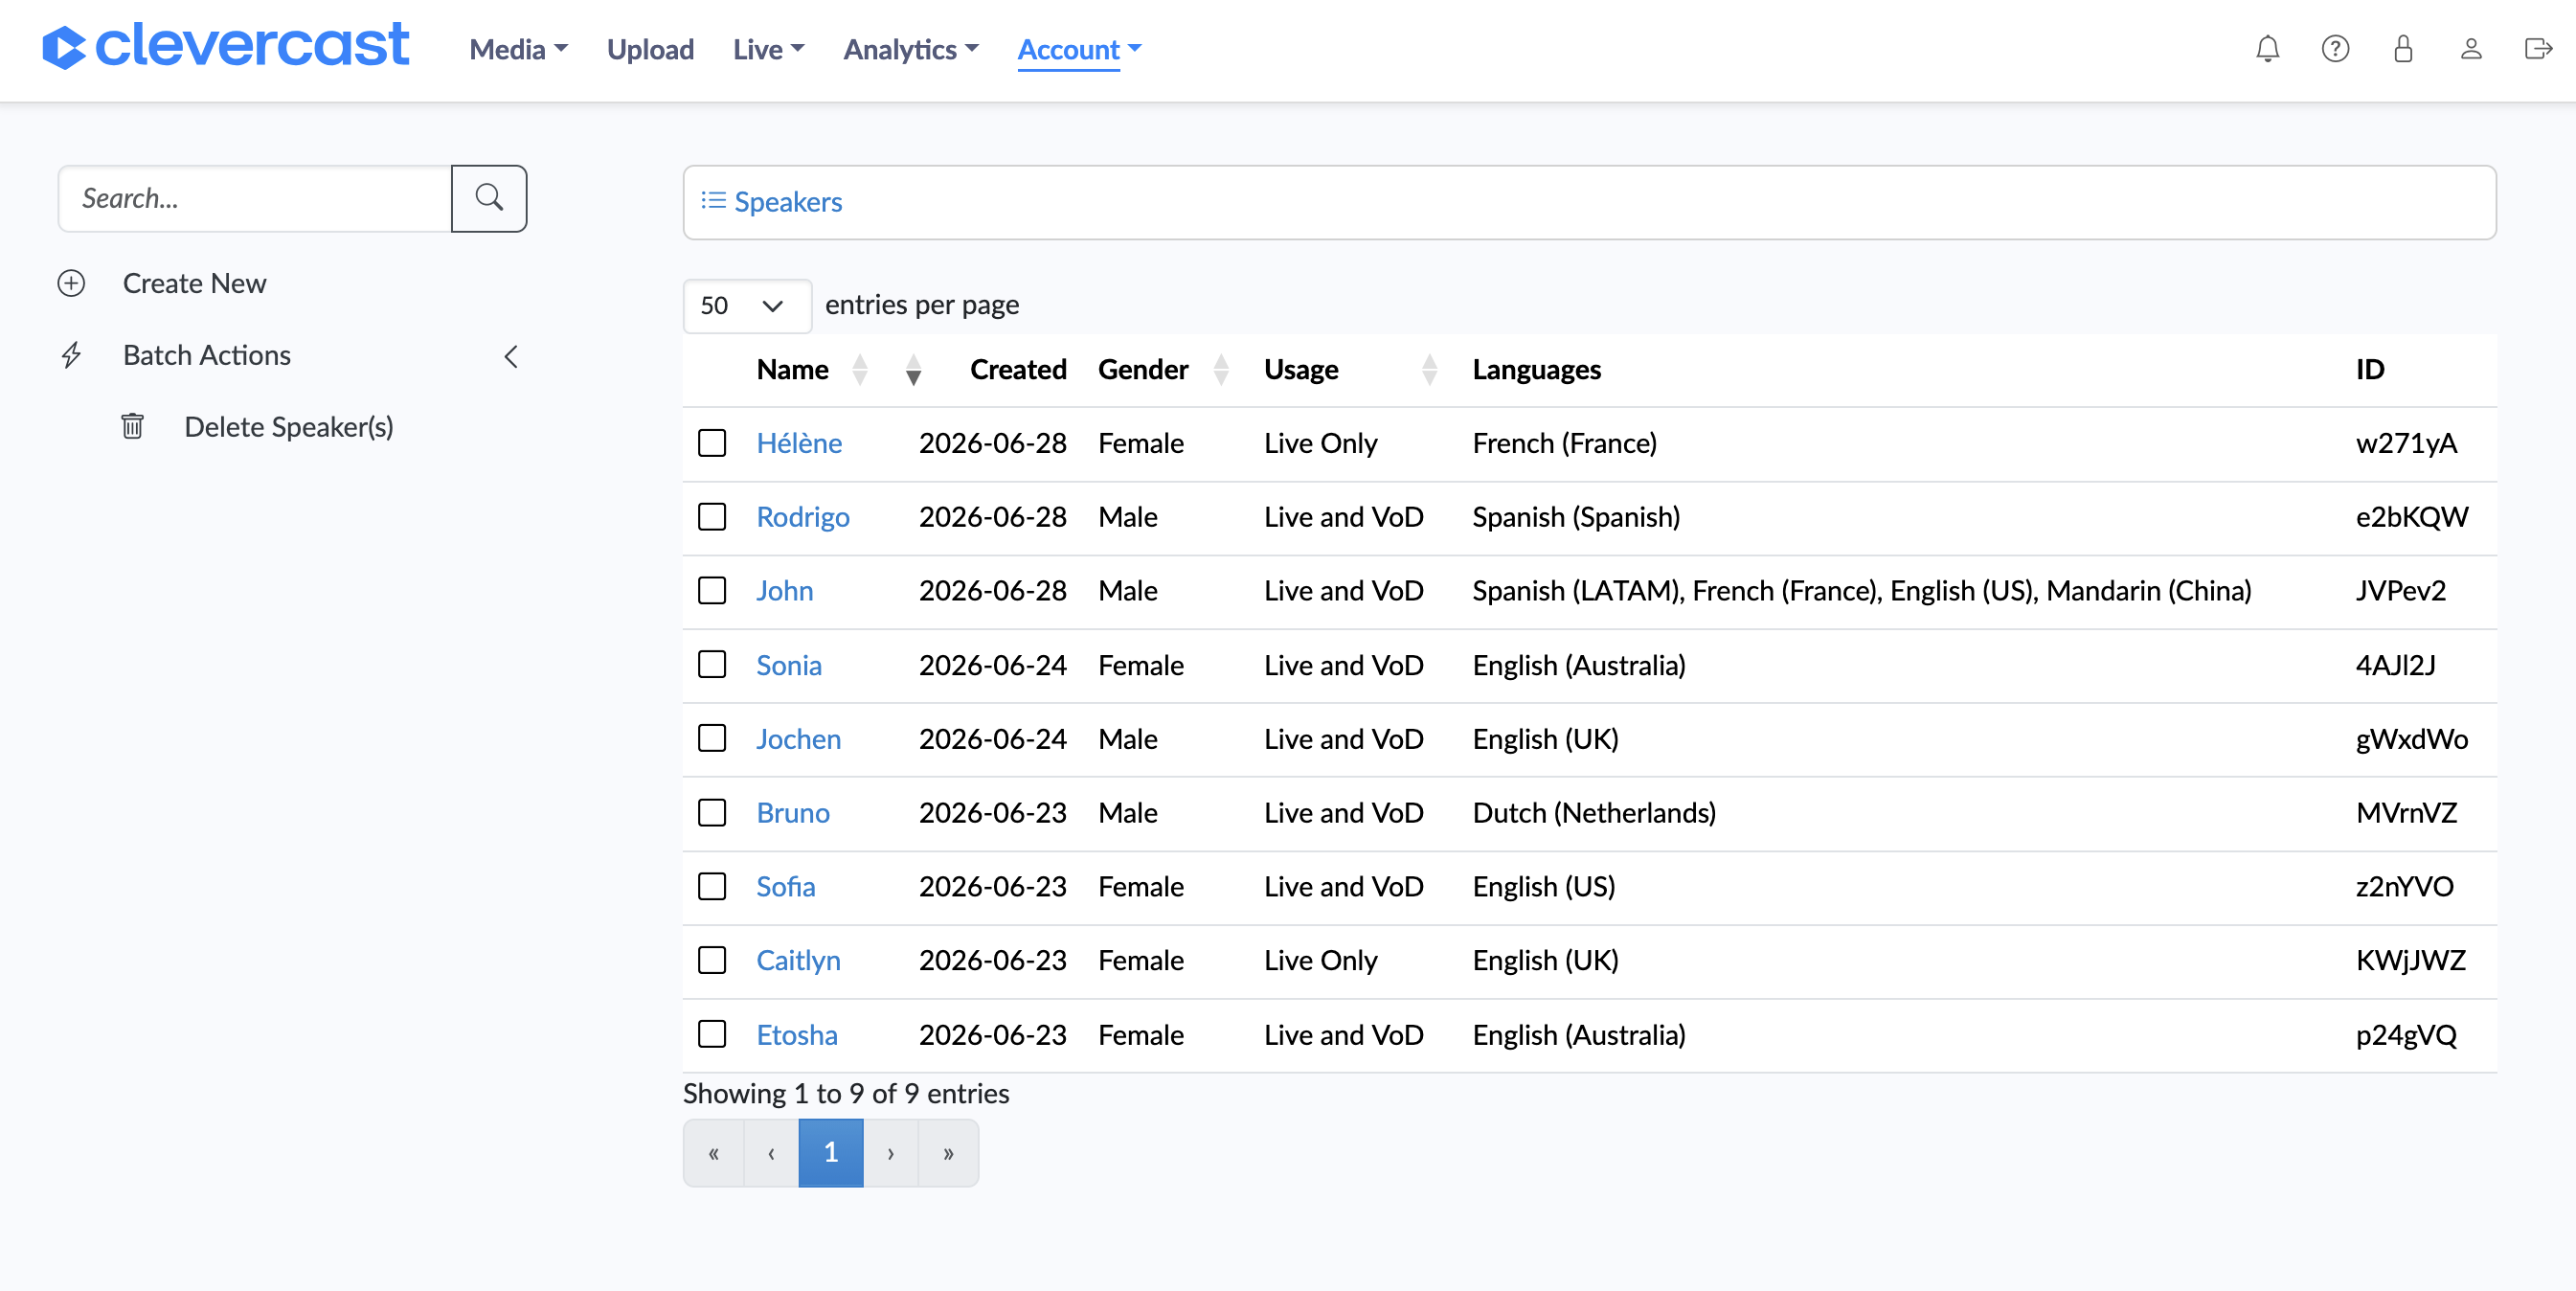This screenshot has height=1291, width=2576.
Task: Click the Speakers breadcrumb link
Action: point(787,202)
